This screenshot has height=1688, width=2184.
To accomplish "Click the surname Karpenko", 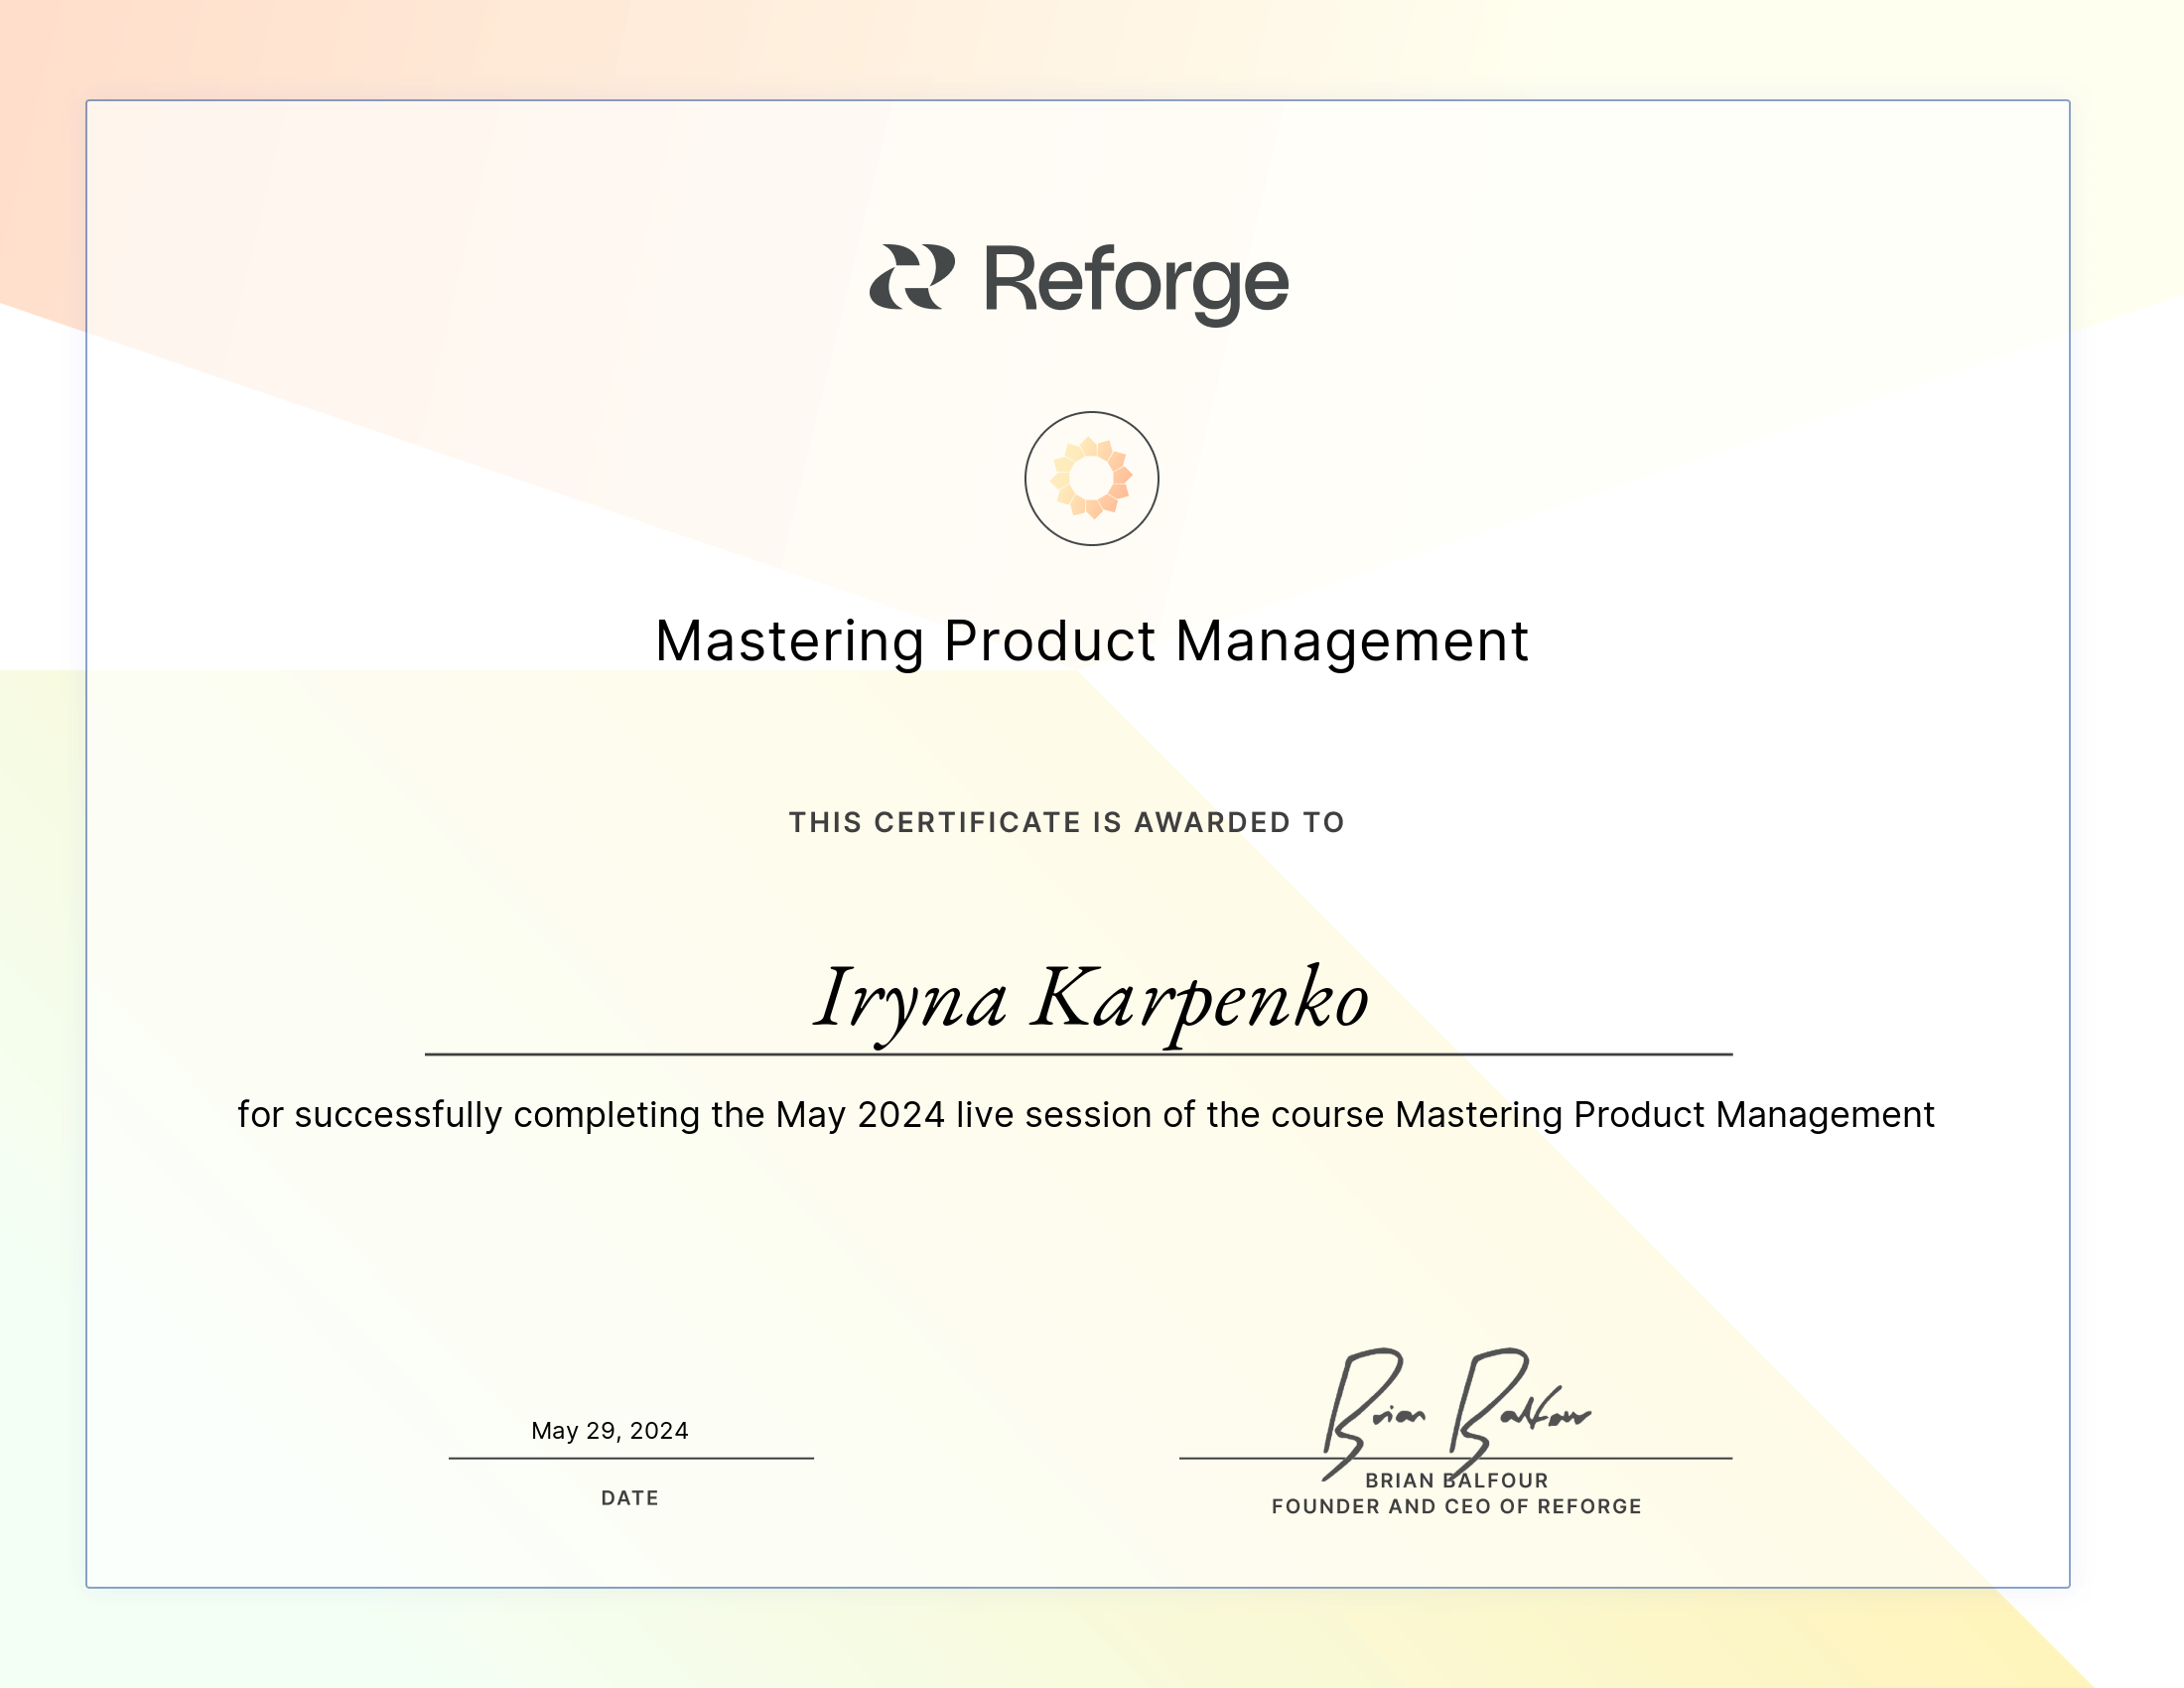I will click(1200, 999).
